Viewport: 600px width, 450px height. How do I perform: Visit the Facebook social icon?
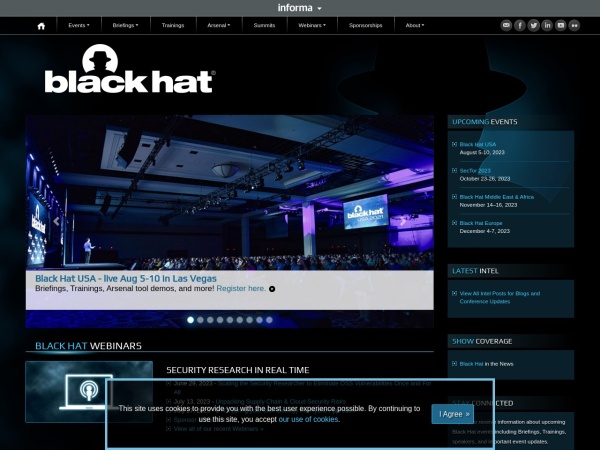(520, 26)
